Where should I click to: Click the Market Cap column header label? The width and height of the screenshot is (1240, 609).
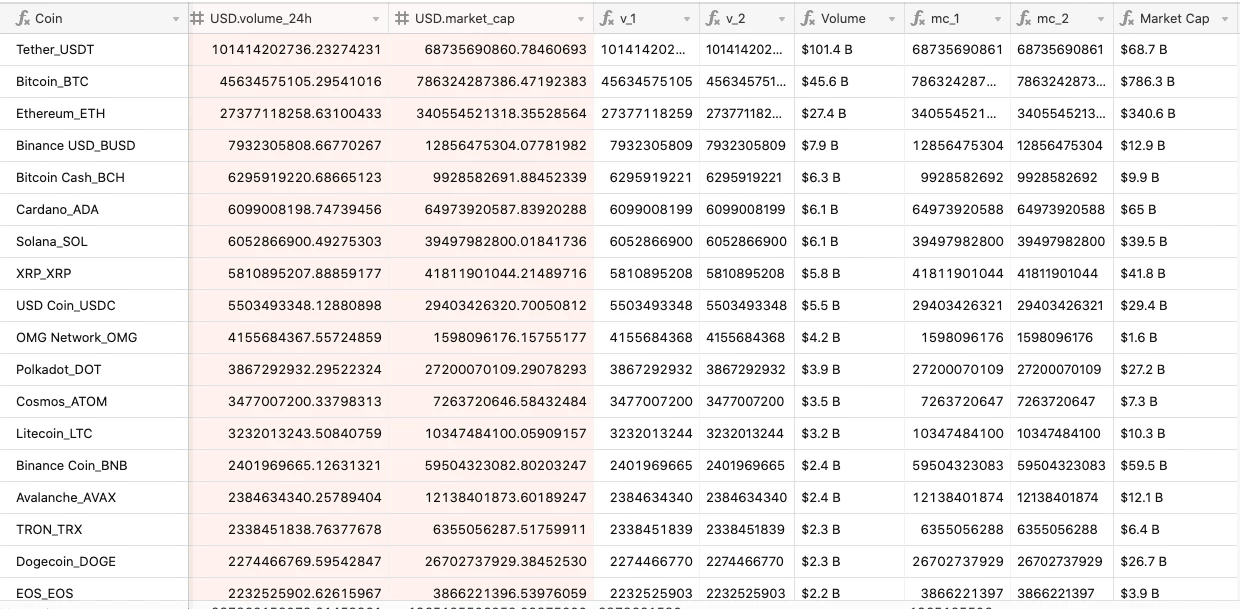[x=1174, y=18]
